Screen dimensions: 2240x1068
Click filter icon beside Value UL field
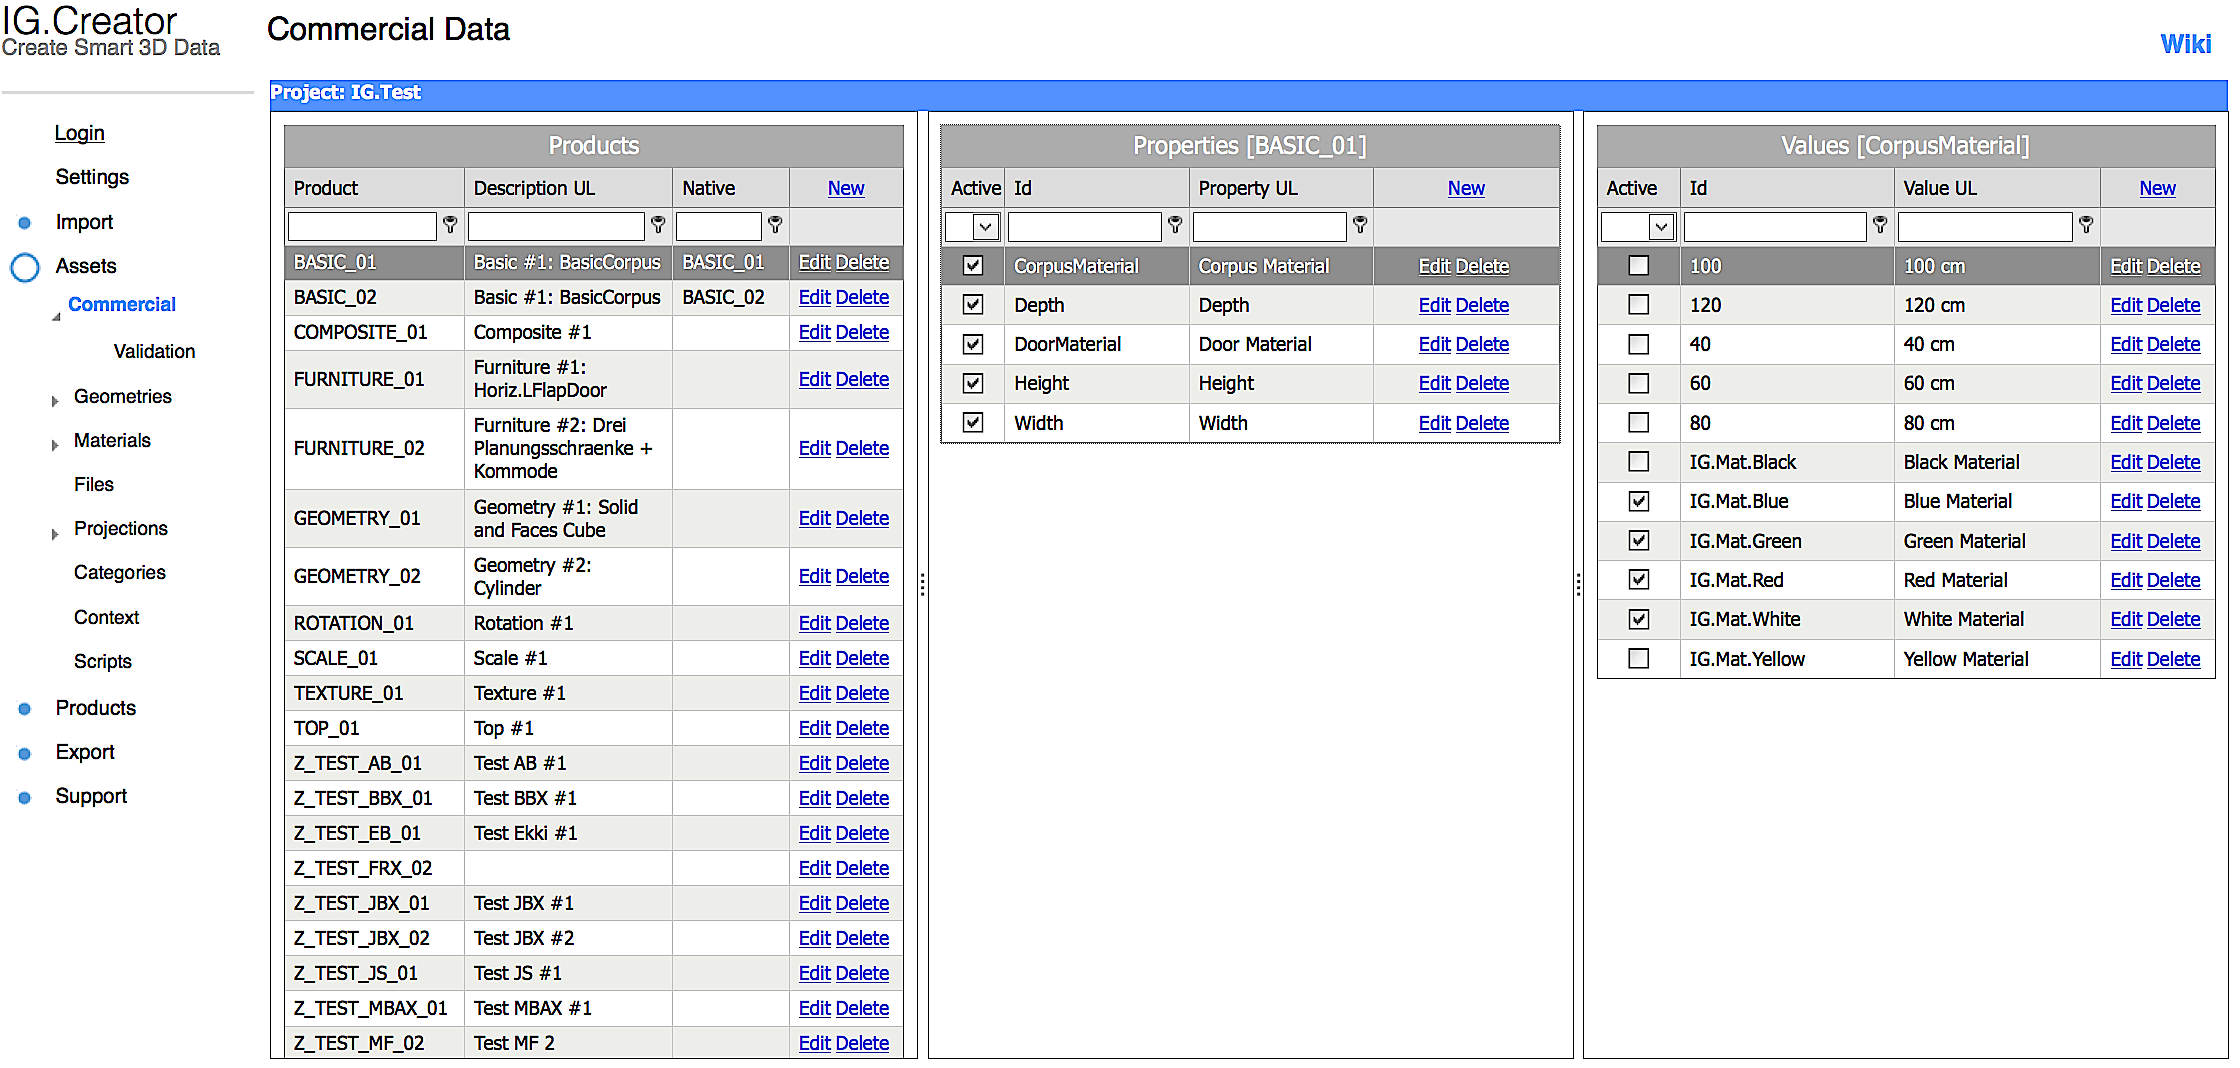[x=2086, y=225]
